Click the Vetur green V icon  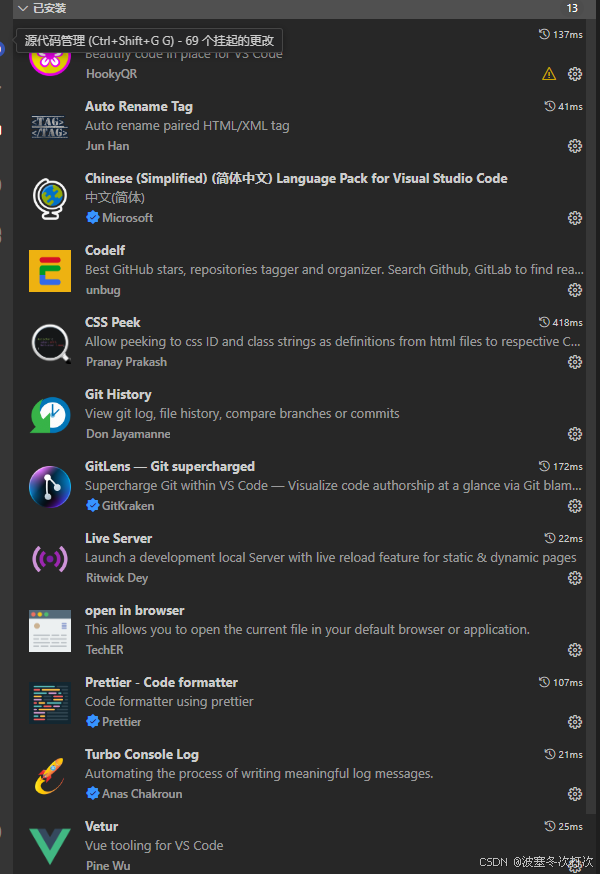coord(50,846)
